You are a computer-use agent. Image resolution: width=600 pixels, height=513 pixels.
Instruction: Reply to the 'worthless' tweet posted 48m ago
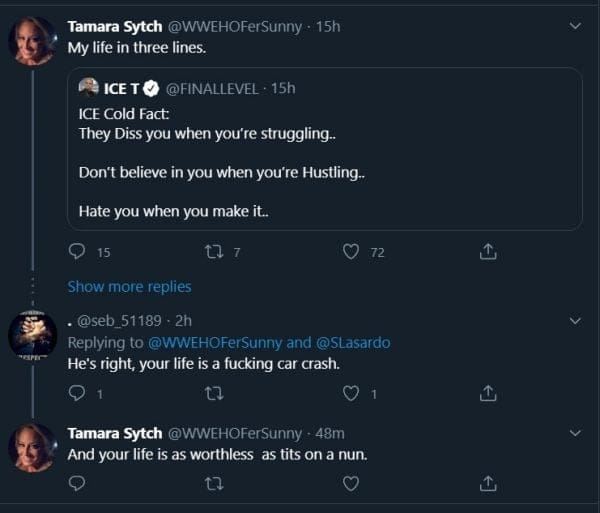(77, 484)
